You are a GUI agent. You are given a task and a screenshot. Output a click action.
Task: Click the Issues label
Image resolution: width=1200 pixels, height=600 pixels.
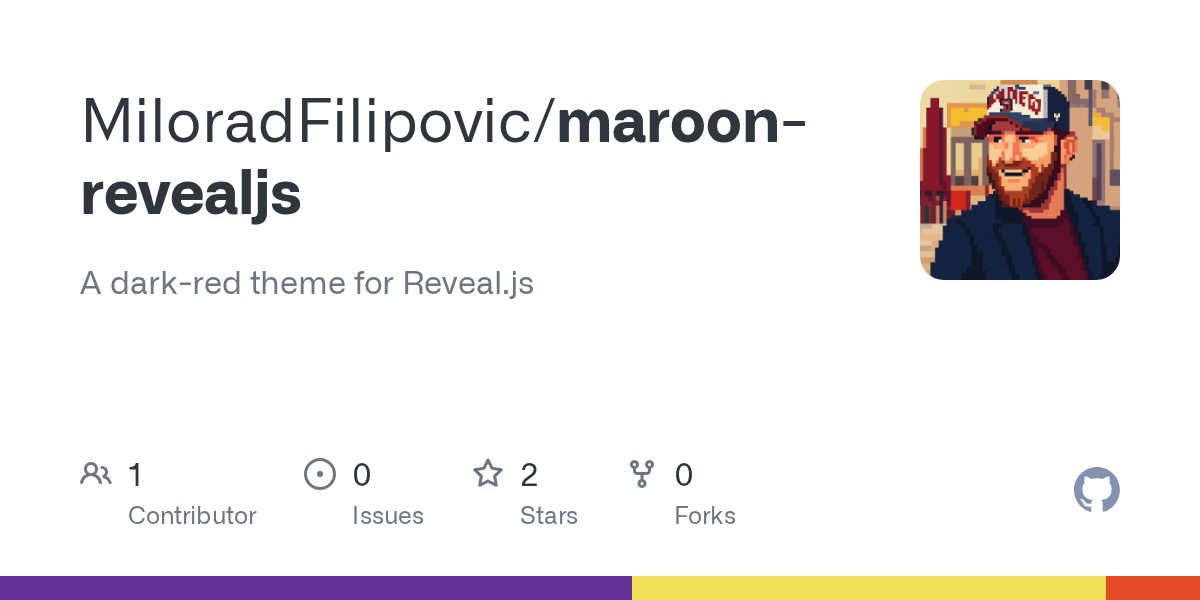388,516
